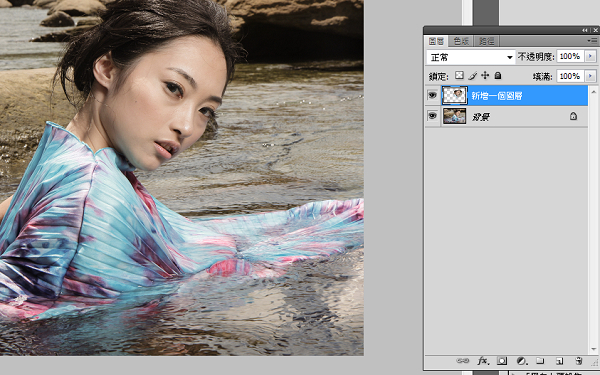Lock layer position with move icon
Image resolution: width=600 pixels, height=375 pixels.
[x=485, y=75]
